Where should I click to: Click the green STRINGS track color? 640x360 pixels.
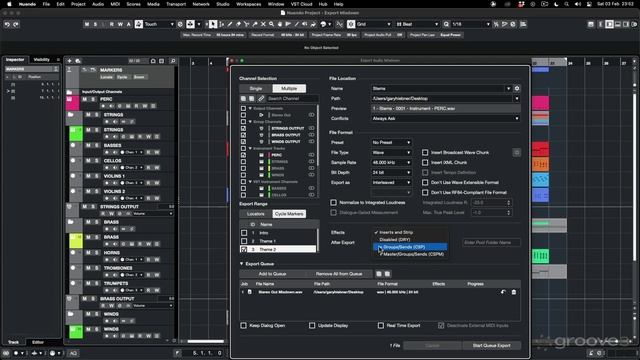click(x=76, y=133)
